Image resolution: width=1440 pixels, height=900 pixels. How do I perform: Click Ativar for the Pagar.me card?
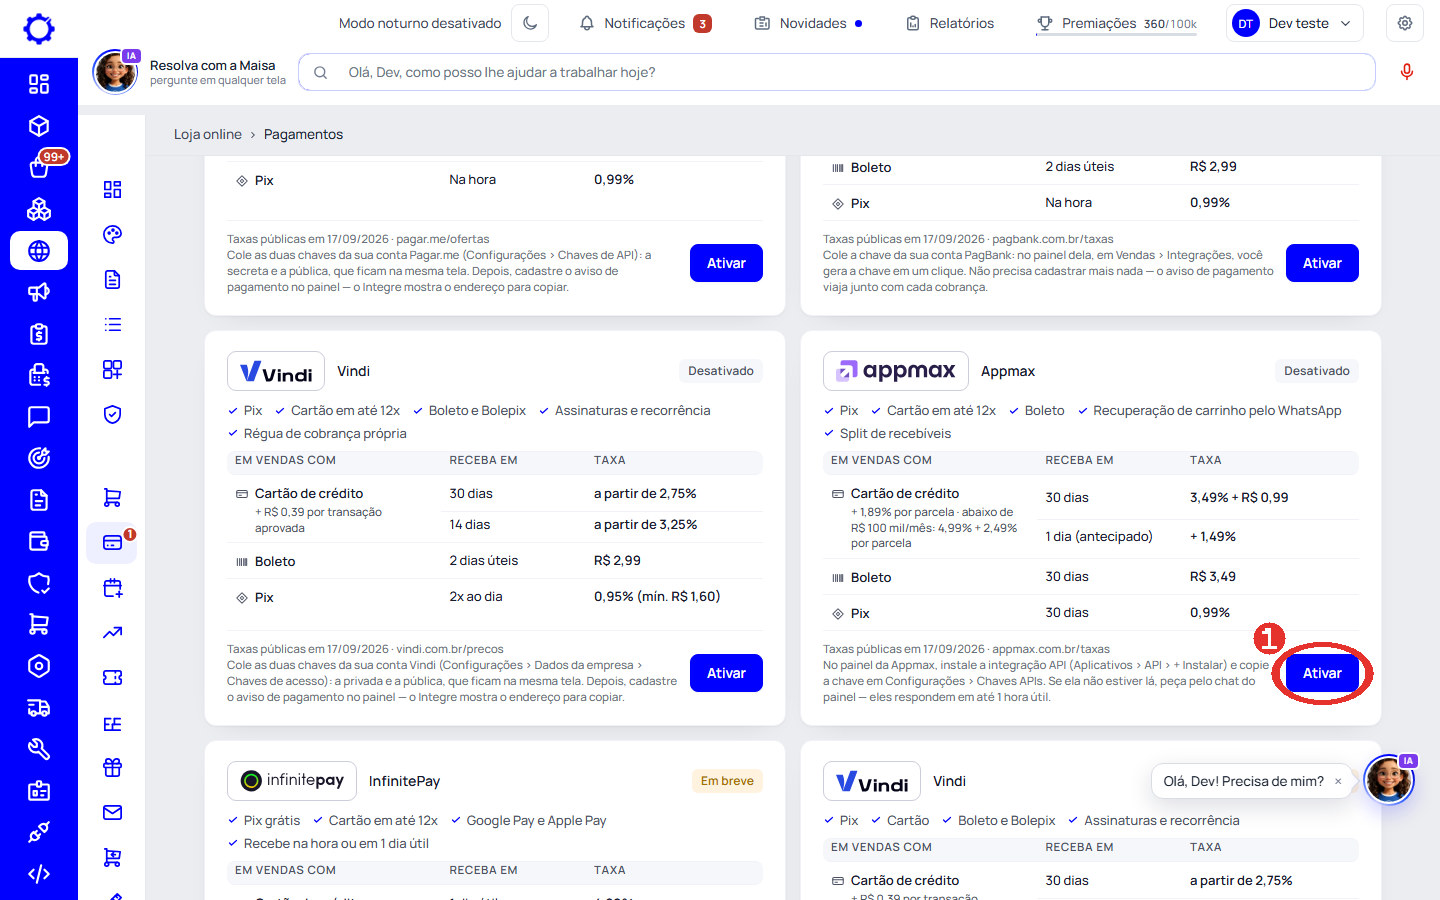coord(726,263)
